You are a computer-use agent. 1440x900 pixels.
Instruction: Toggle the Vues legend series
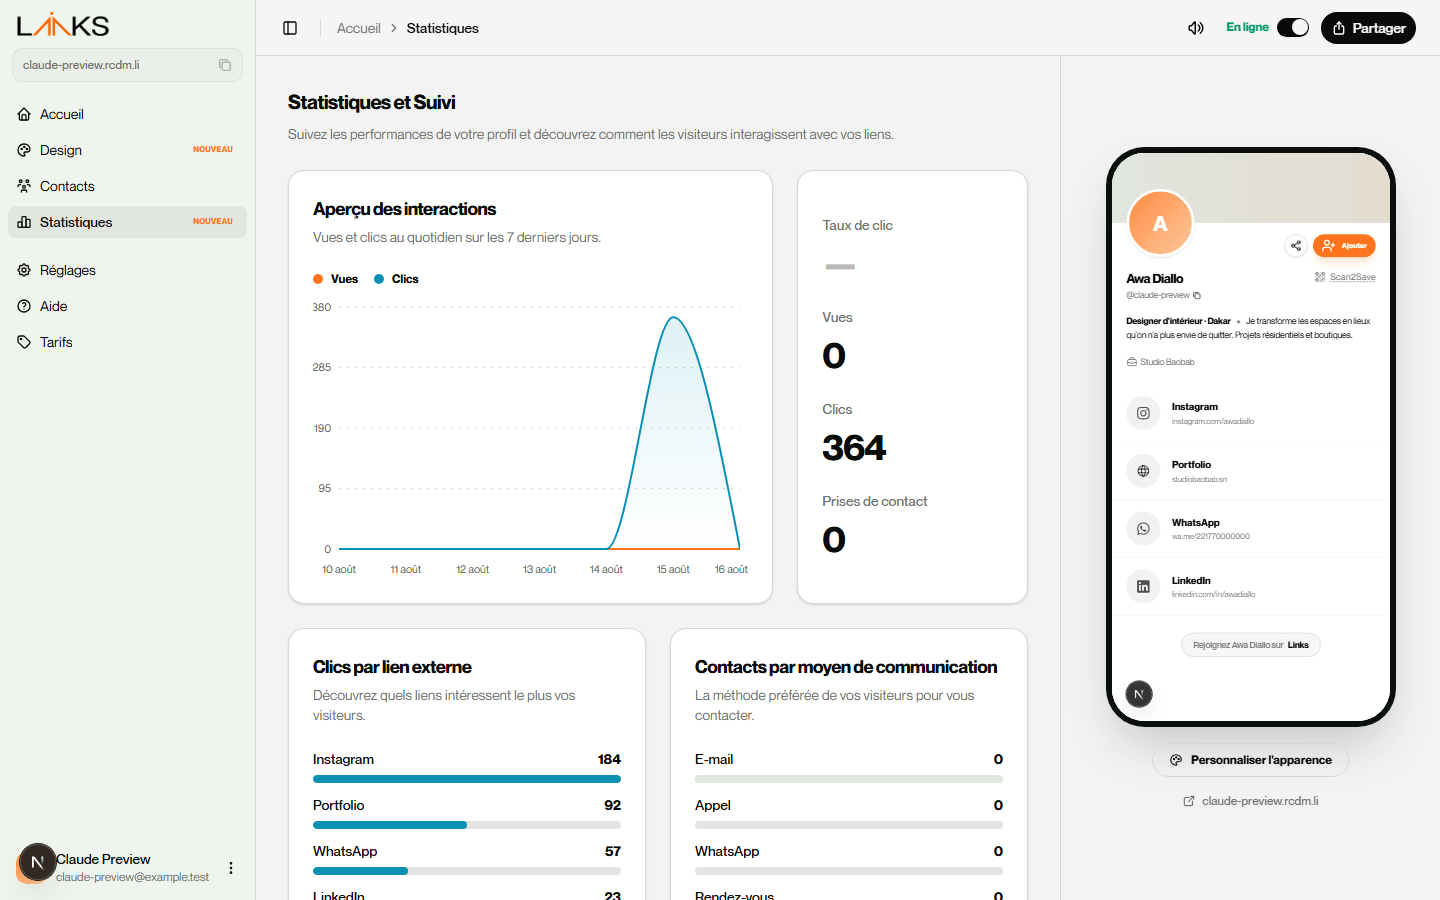tap(336, 279)
